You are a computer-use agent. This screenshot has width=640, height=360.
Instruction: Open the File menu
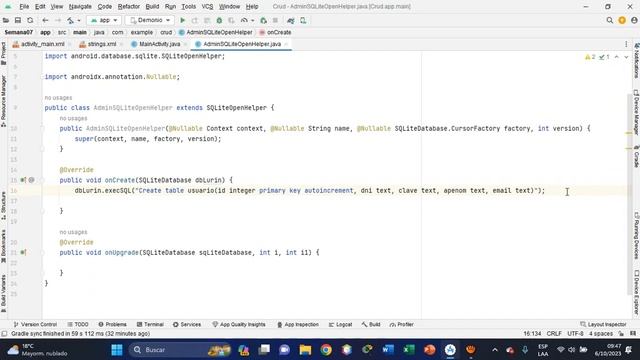click(24, 7)
